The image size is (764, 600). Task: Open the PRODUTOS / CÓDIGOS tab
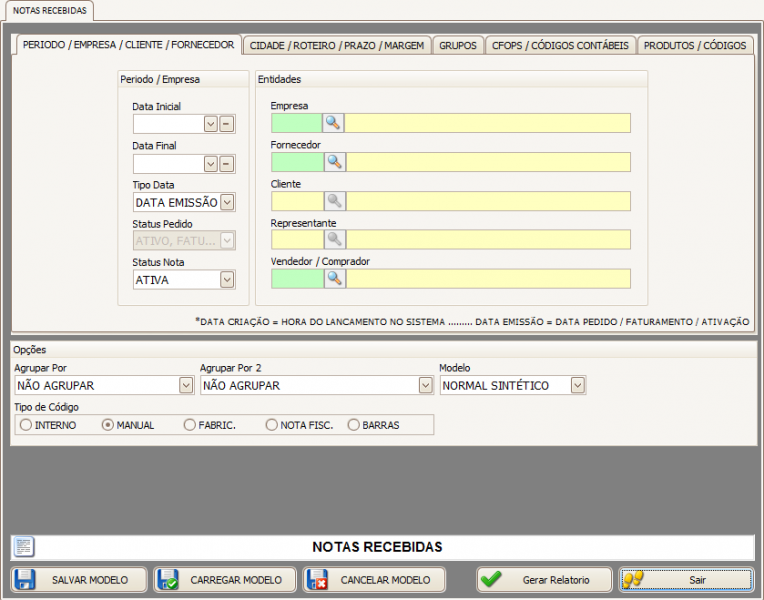695,45
